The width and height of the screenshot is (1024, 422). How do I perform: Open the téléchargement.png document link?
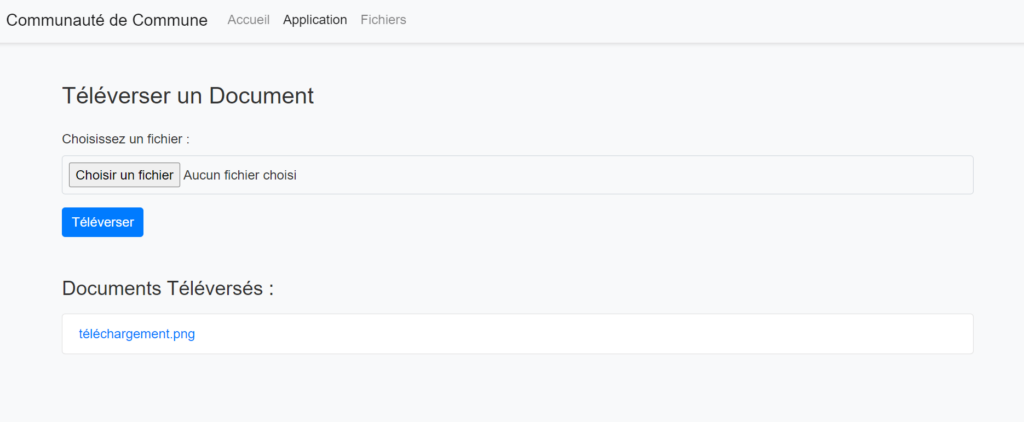point(137,334)
